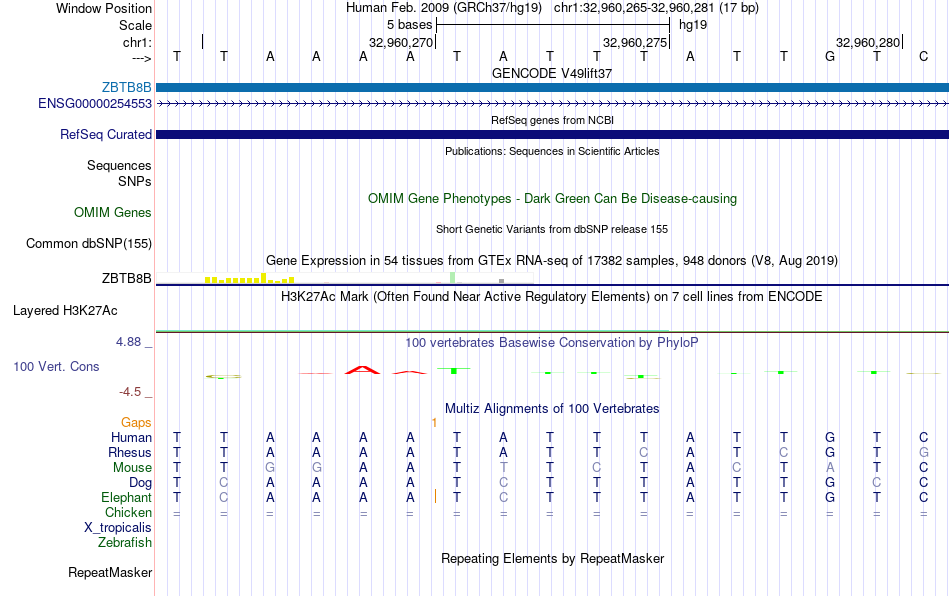Click the 32,960,280 ruler coordinate
This screenshot has height=596, width=950.
[x=868, y=42]
